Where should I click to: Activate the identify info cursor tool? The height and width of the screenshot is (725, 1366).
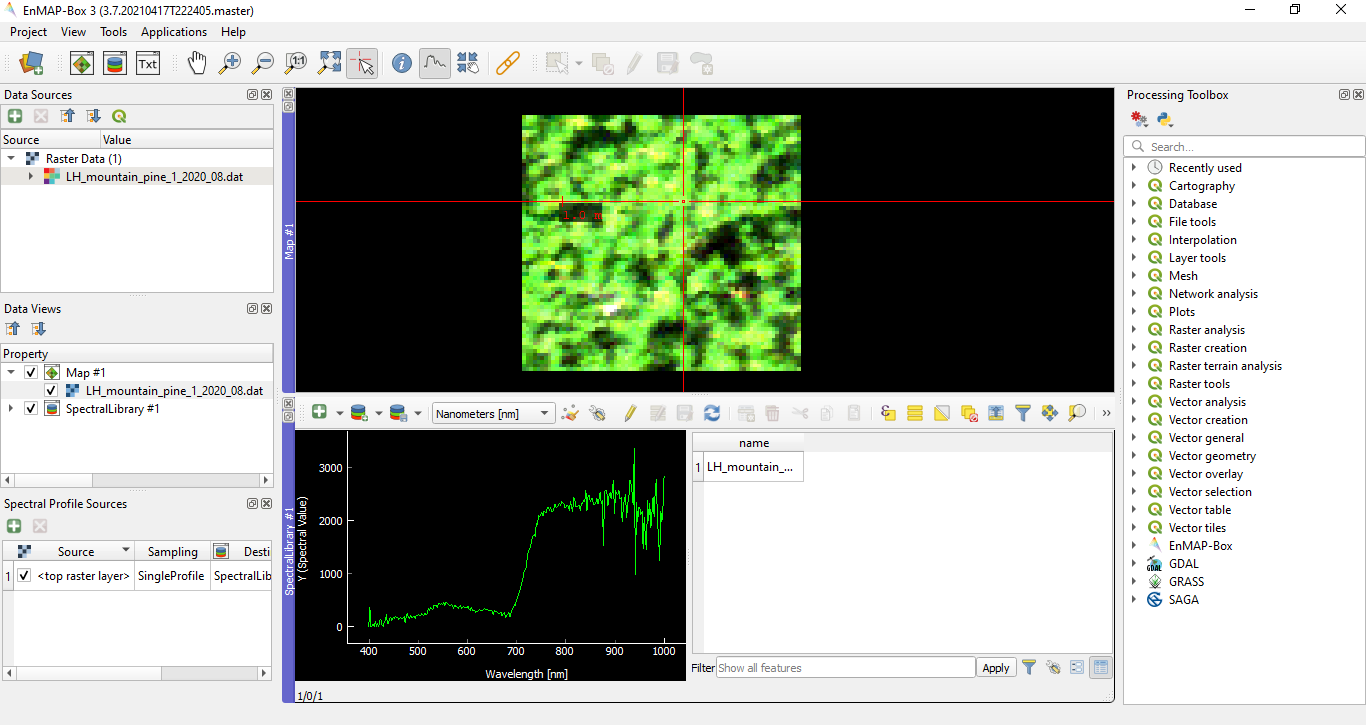click(x=401, y=64)
